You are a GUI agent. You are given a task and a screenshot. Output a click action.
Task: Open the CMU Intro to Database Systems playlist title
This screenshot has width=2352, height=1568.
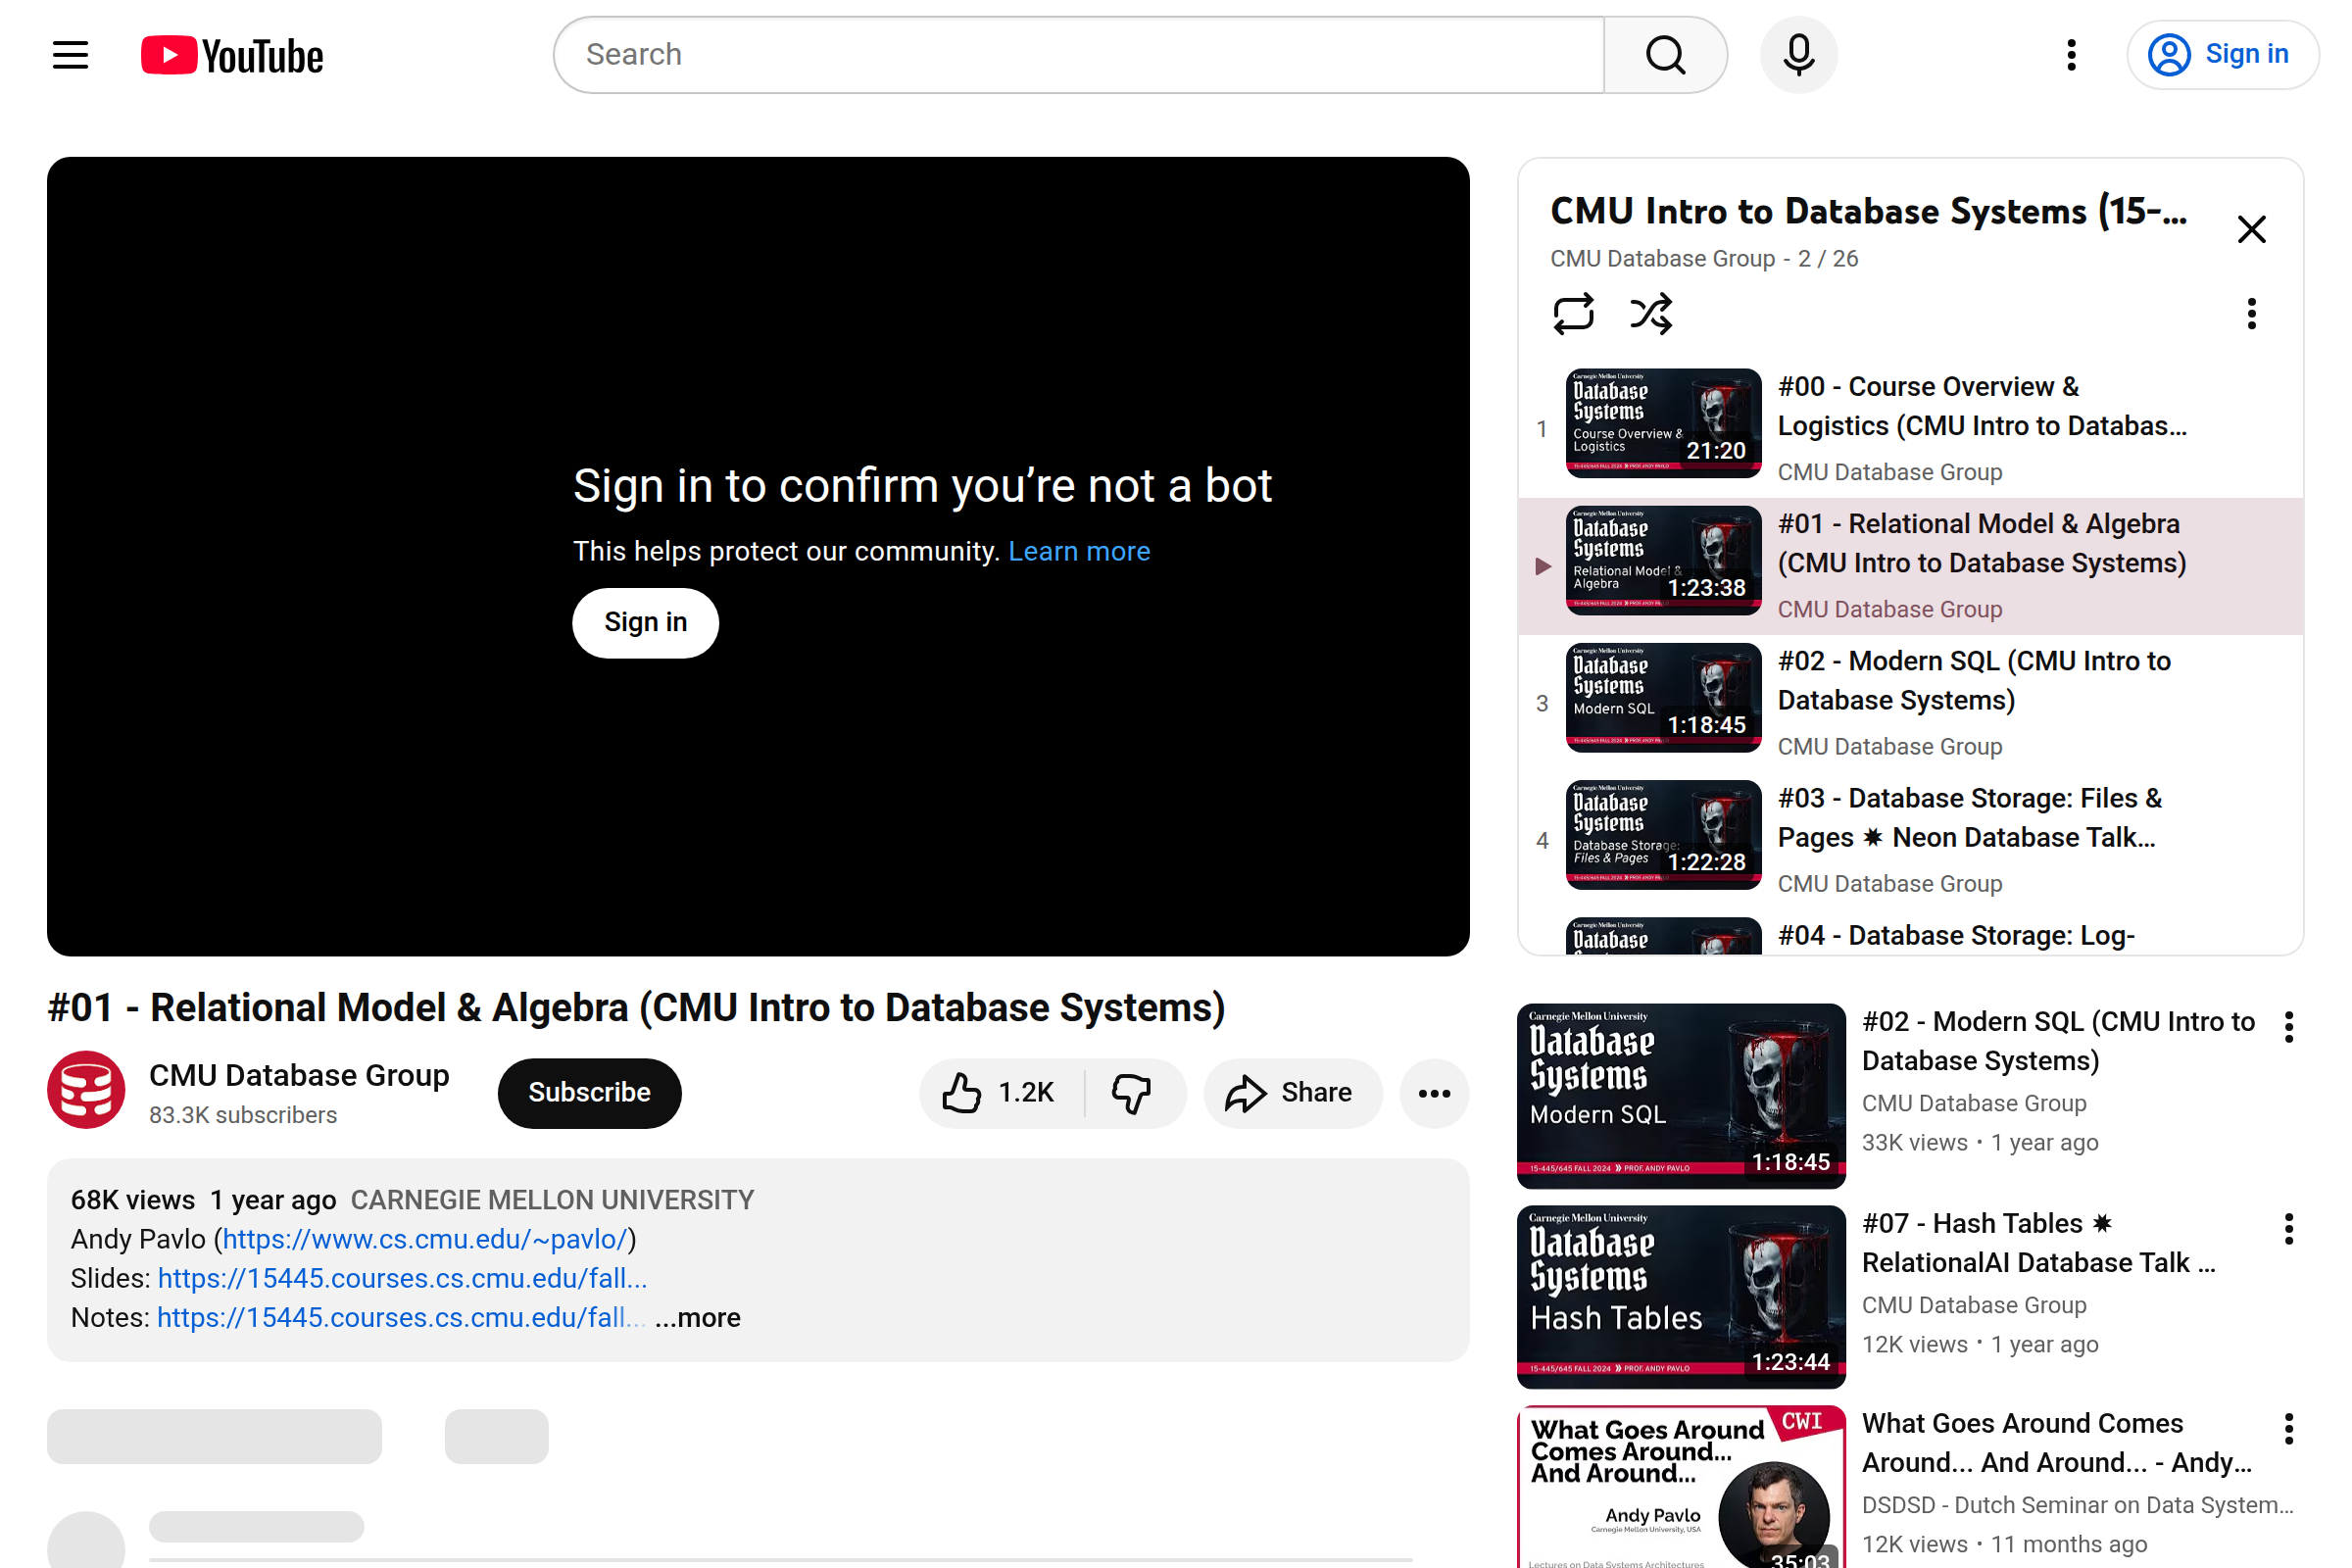tap(1868, 211)
